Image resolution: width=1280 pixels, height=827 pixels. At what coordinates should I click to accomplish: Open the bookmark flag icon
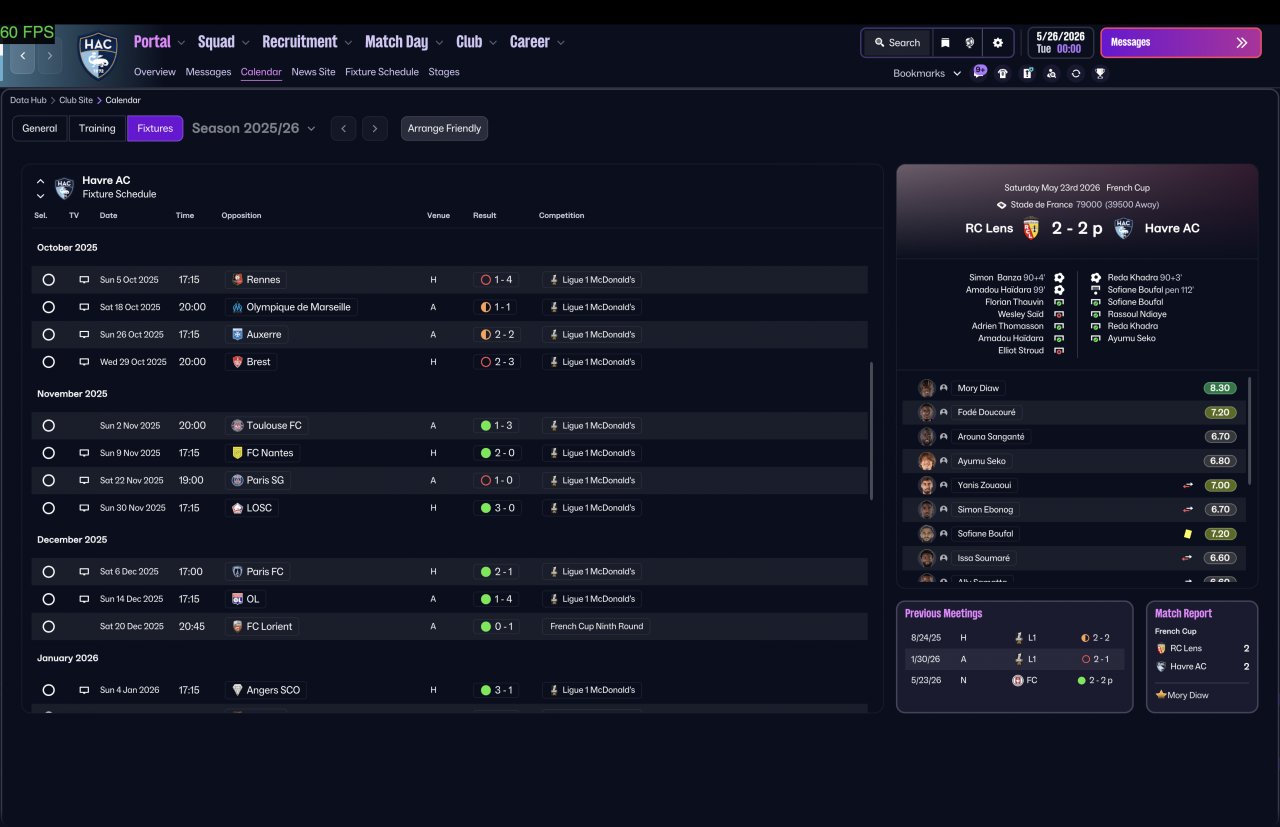[945, 43]
